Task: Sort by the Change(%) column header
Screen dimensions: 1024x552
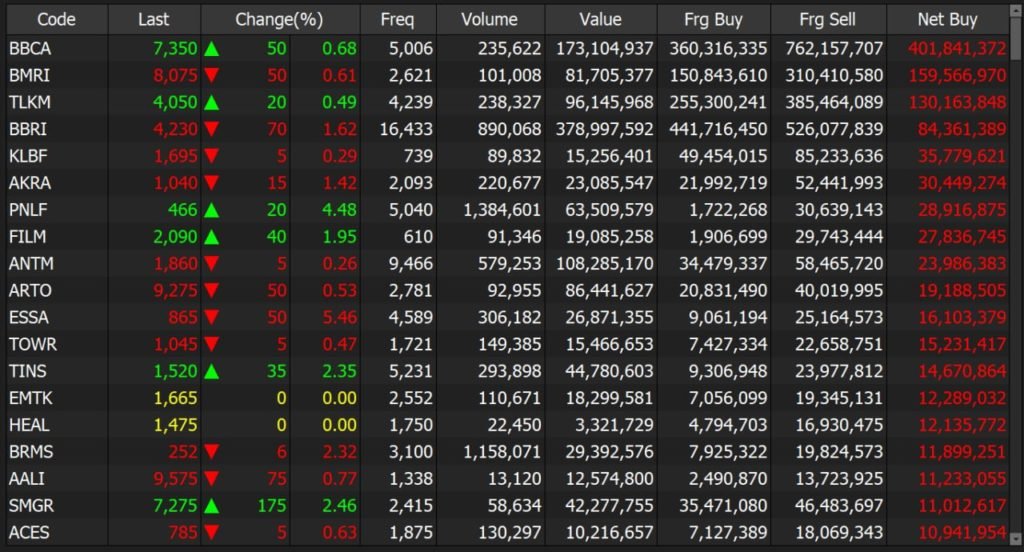Action: click(280, 20)
